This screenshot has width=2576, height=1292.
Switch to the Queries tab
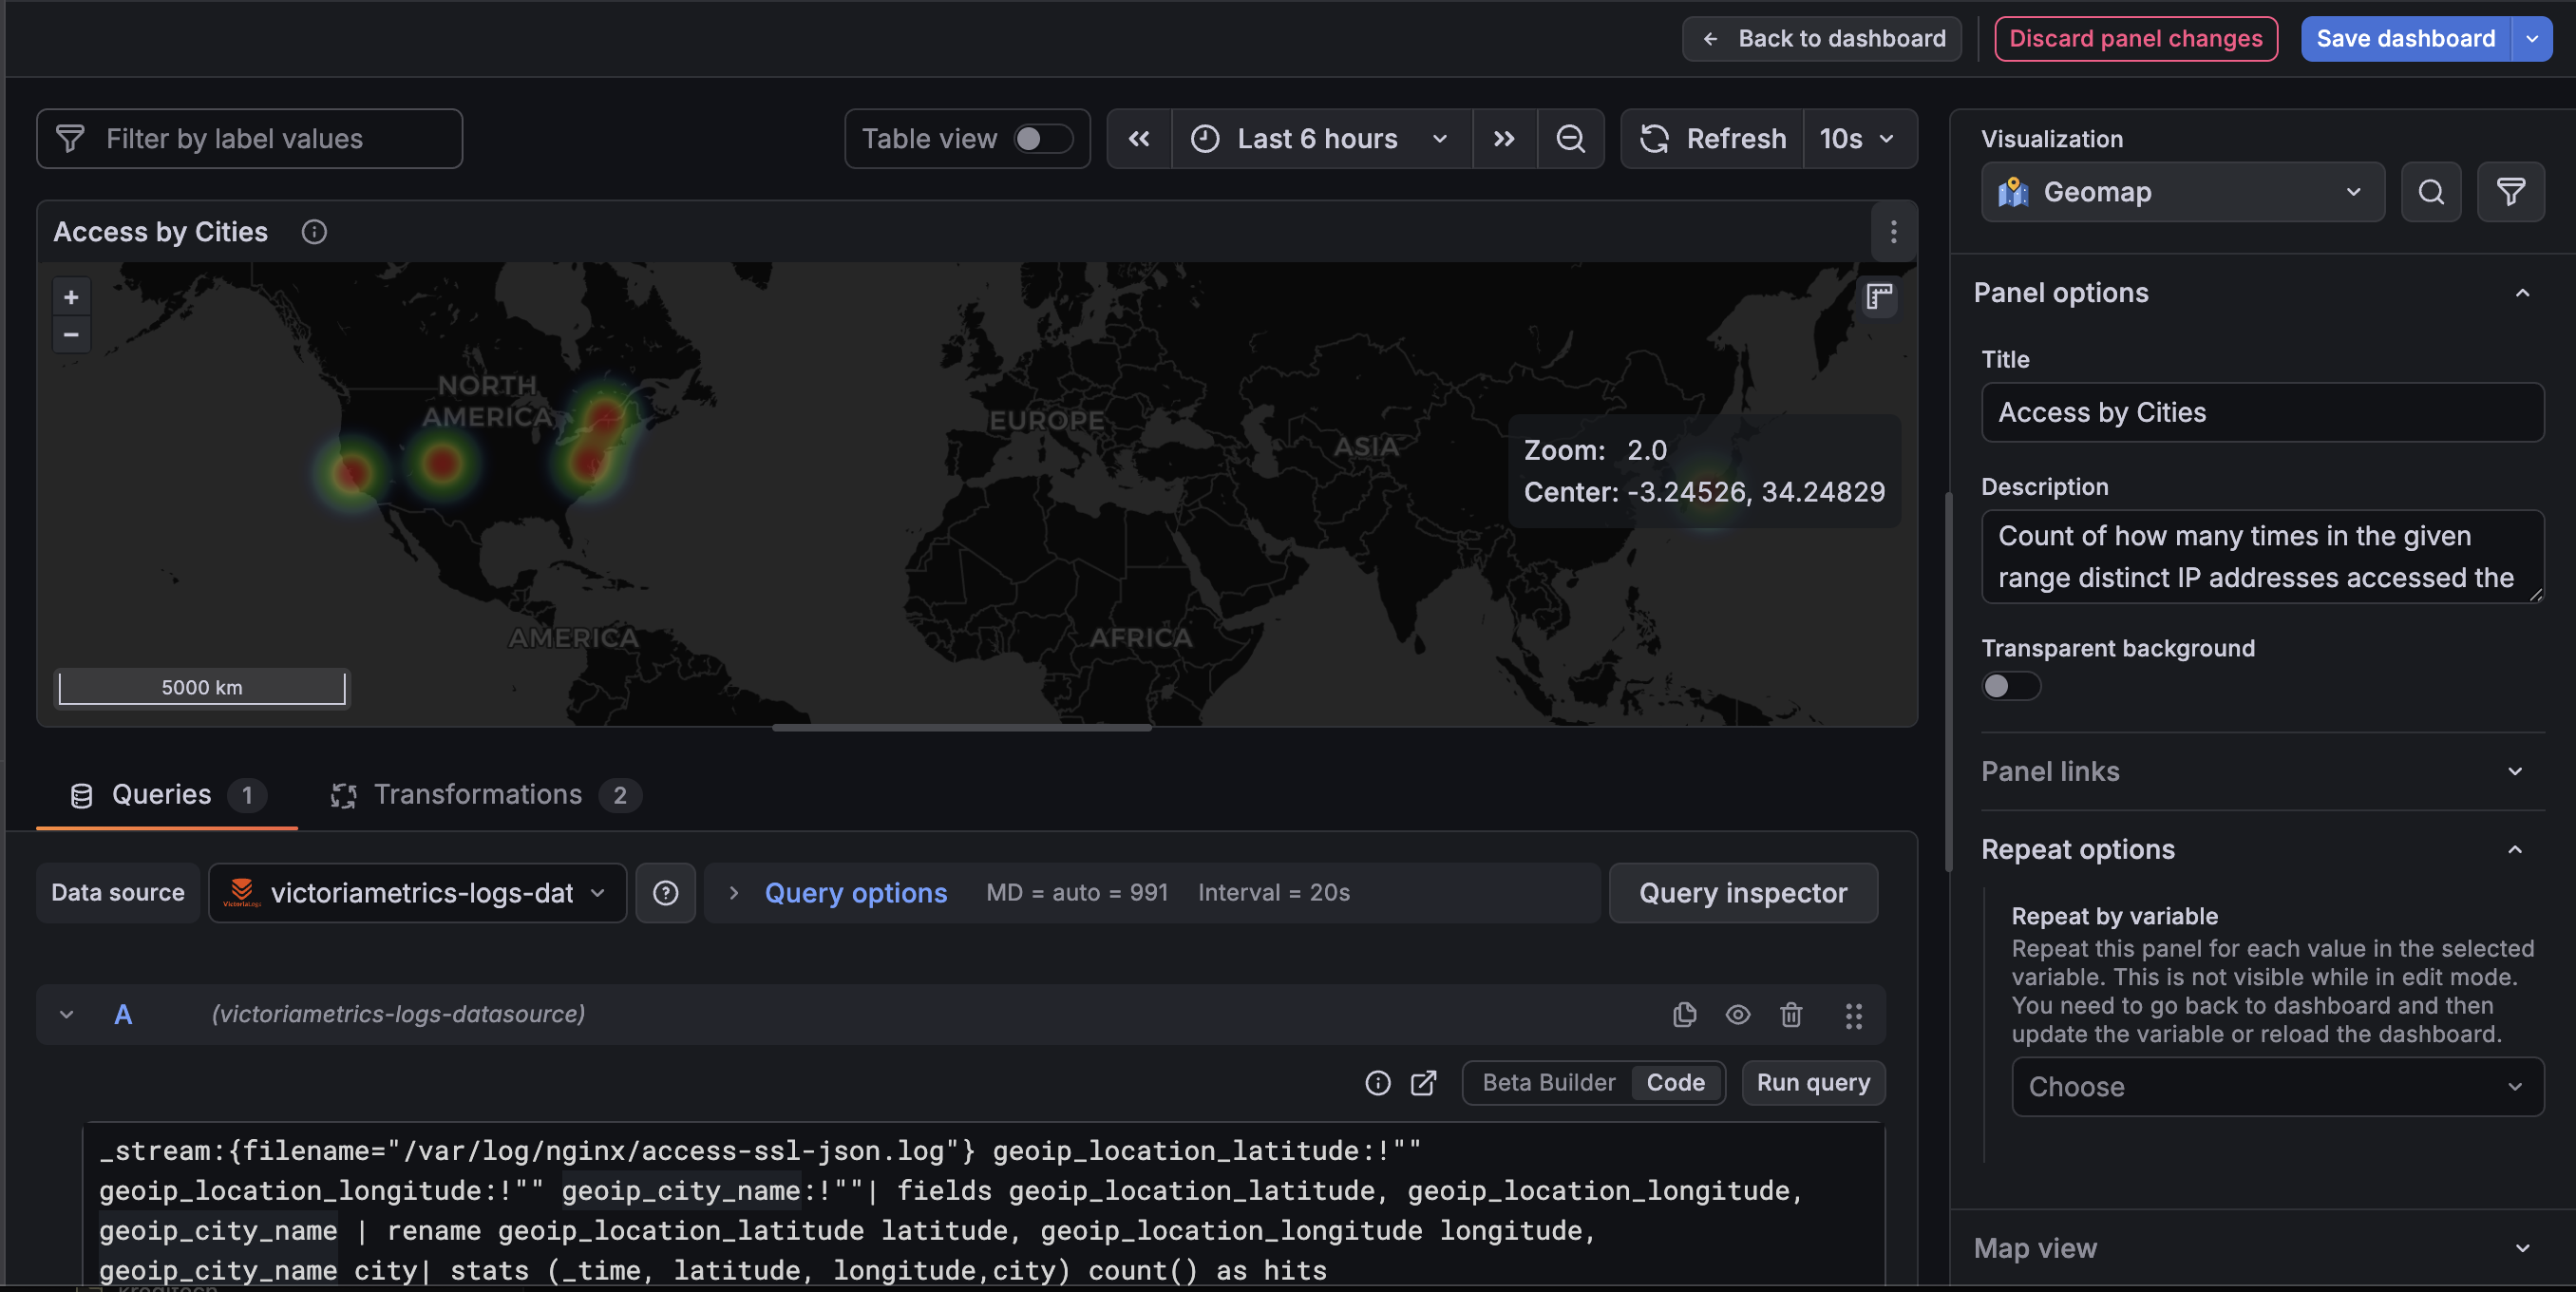point(167,796)
